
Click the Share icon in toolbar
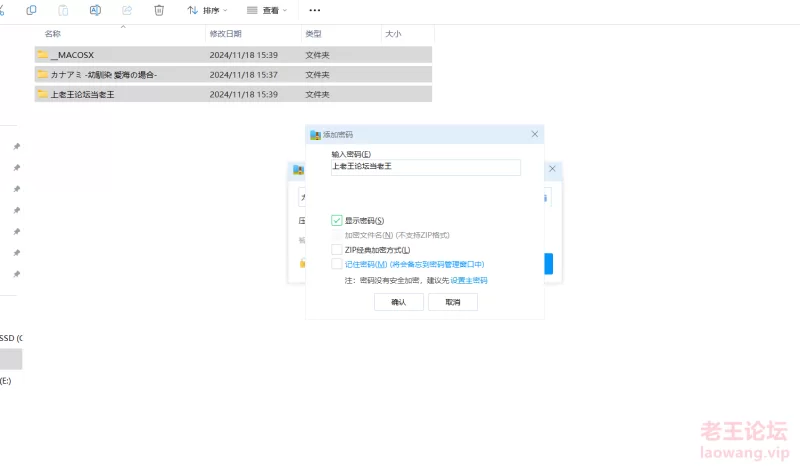coord(127,10)
